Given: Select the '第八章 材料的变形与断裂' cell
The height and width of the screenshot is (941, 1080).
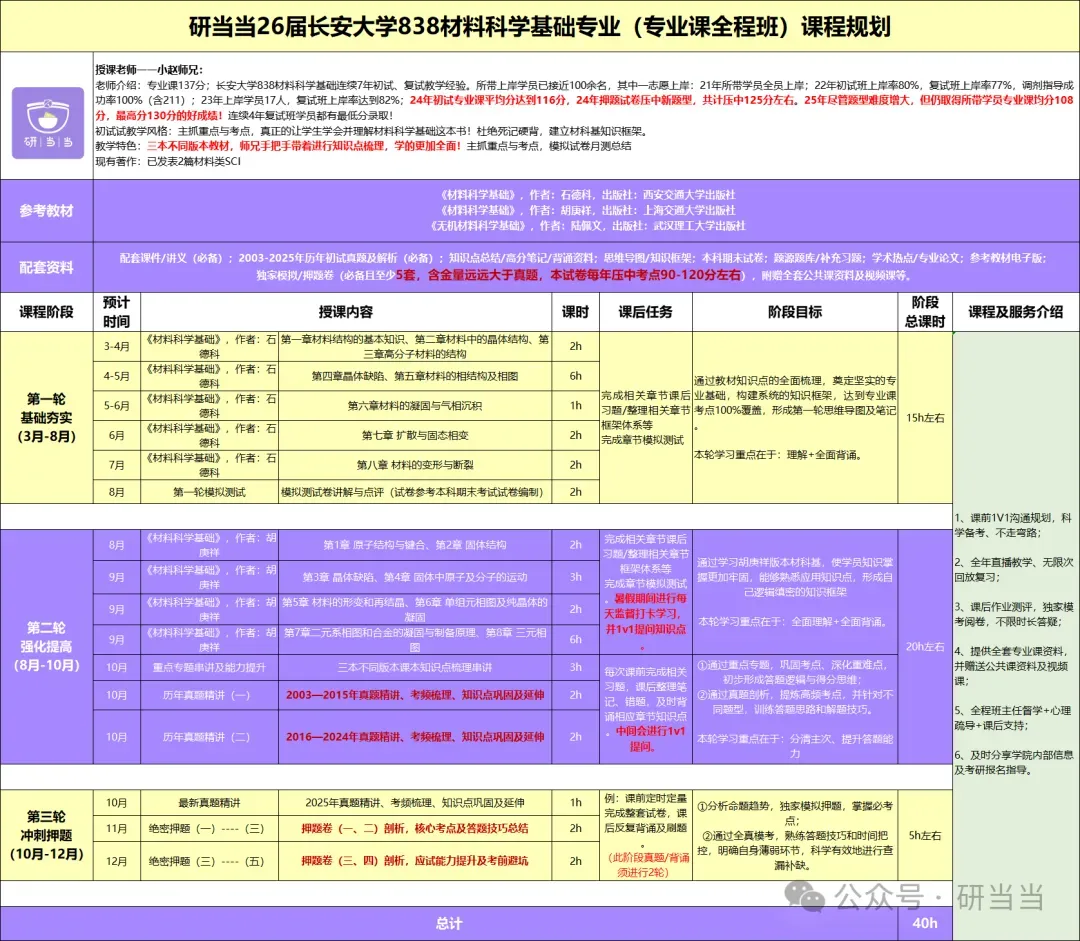Looking at the screenshot, I should click(415, 465).
